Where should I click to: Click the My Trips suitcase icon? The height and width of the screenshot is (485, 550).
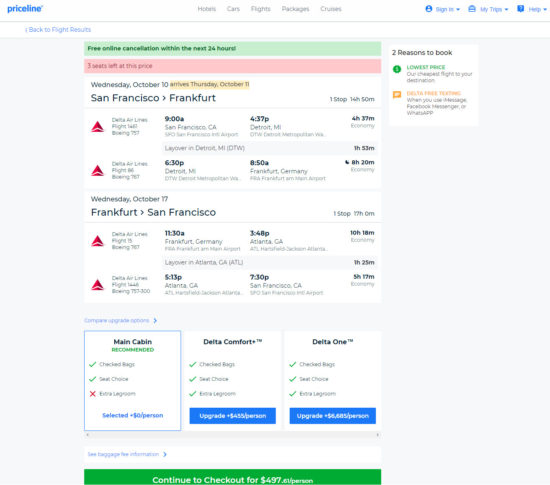point(472,9)
